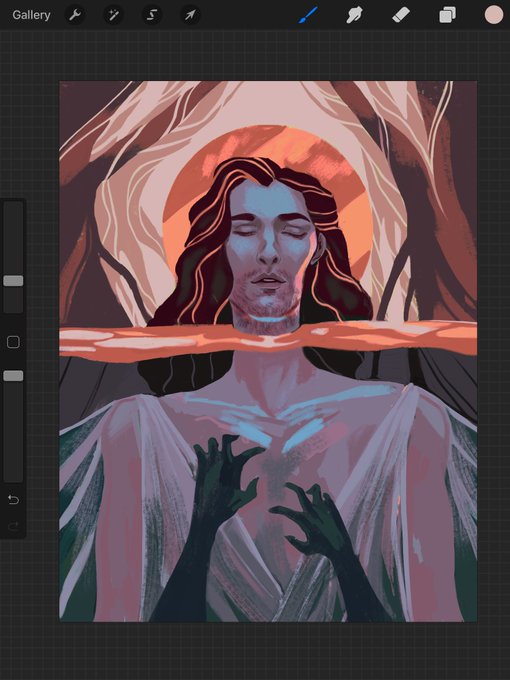Select the Eraser tool

(x=401, y=16)
